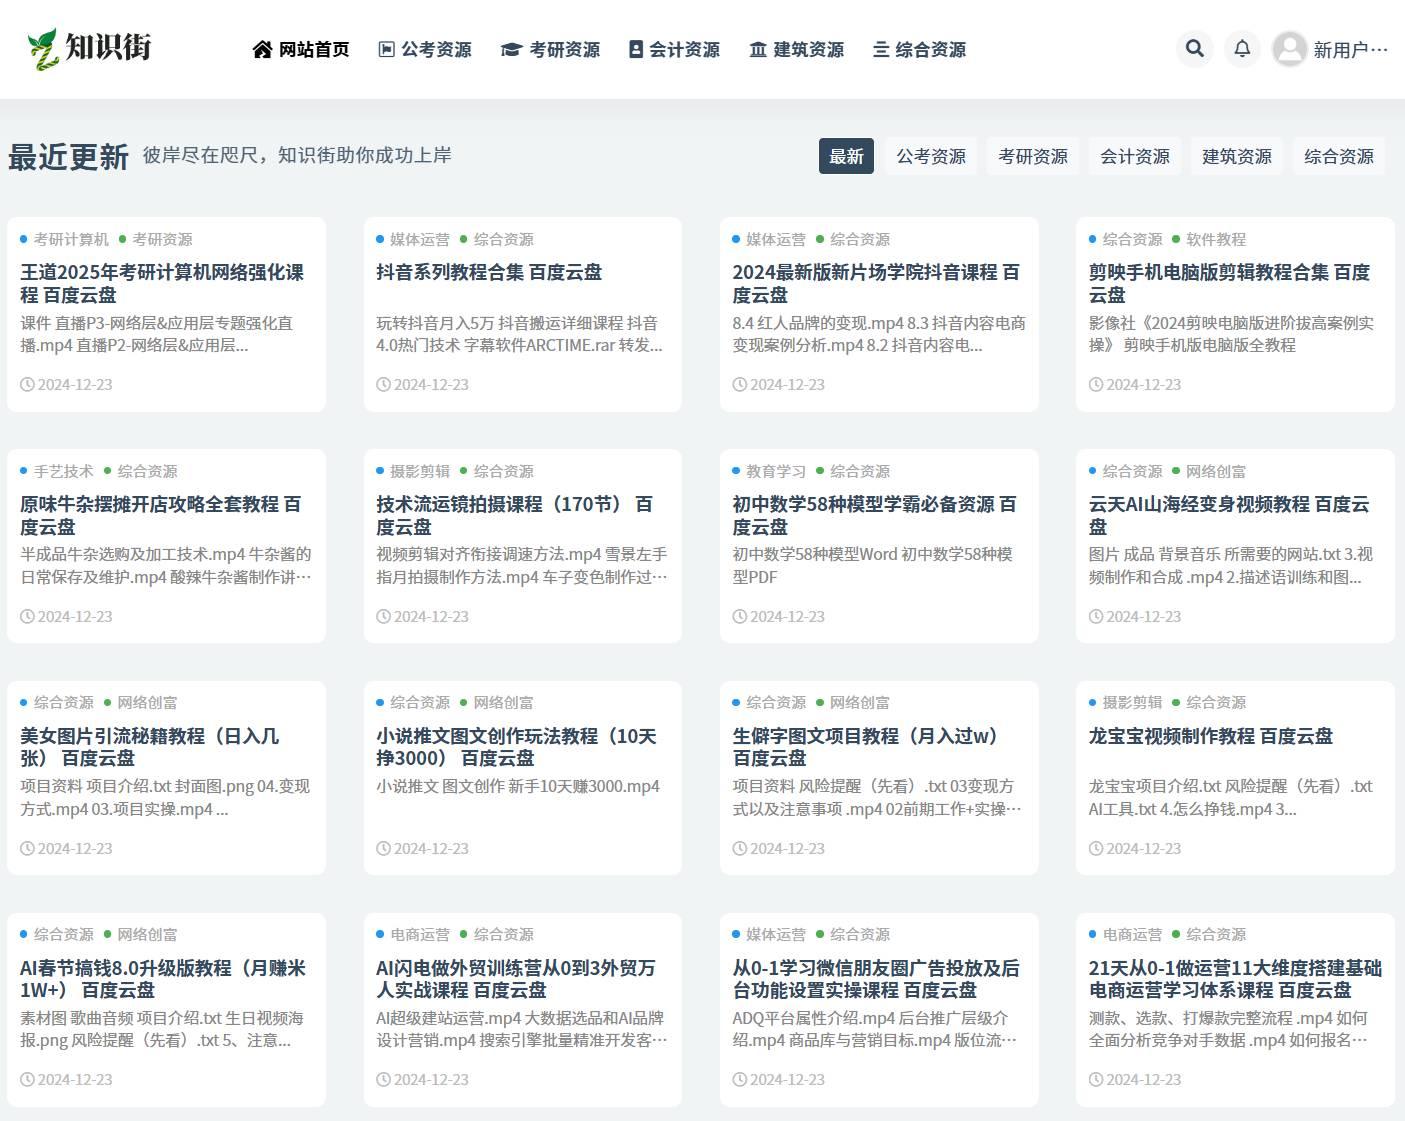The width and height of the screenshot is (1405, 1121).
Task: Open 云天AI山海经变身视频教程 post
Action: 1229,515
